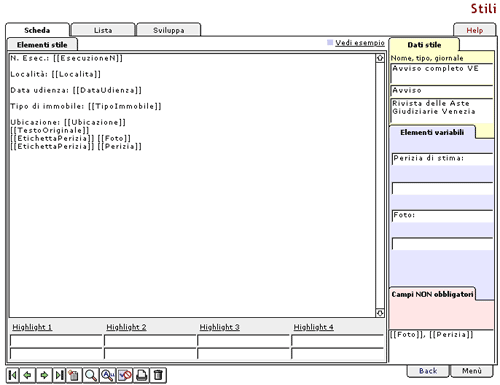Screen dimensions: 500x385
Task: Open the Sviluppa tab
Action: 169,30
